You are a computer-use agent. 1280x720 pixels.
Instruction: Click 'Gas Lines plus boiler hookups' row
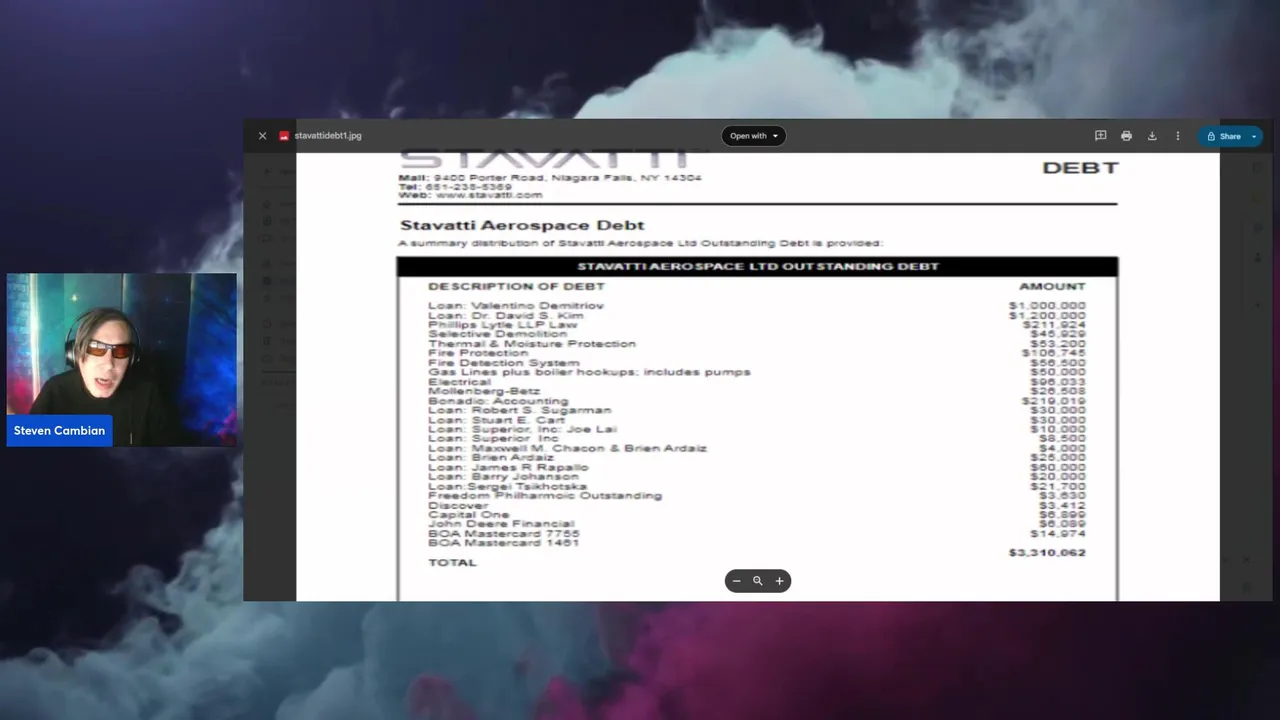[x=757, y=372]
